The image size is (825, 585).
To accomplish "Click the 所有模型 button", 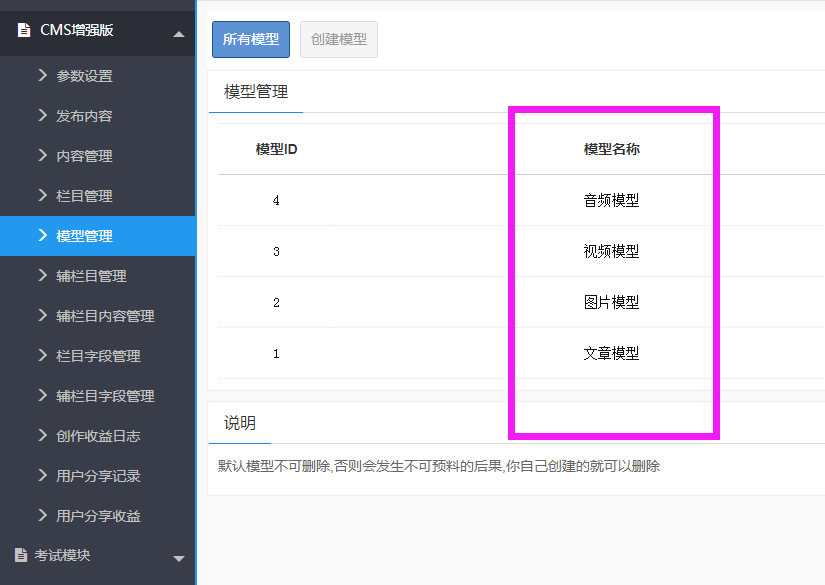I will 250,40.
